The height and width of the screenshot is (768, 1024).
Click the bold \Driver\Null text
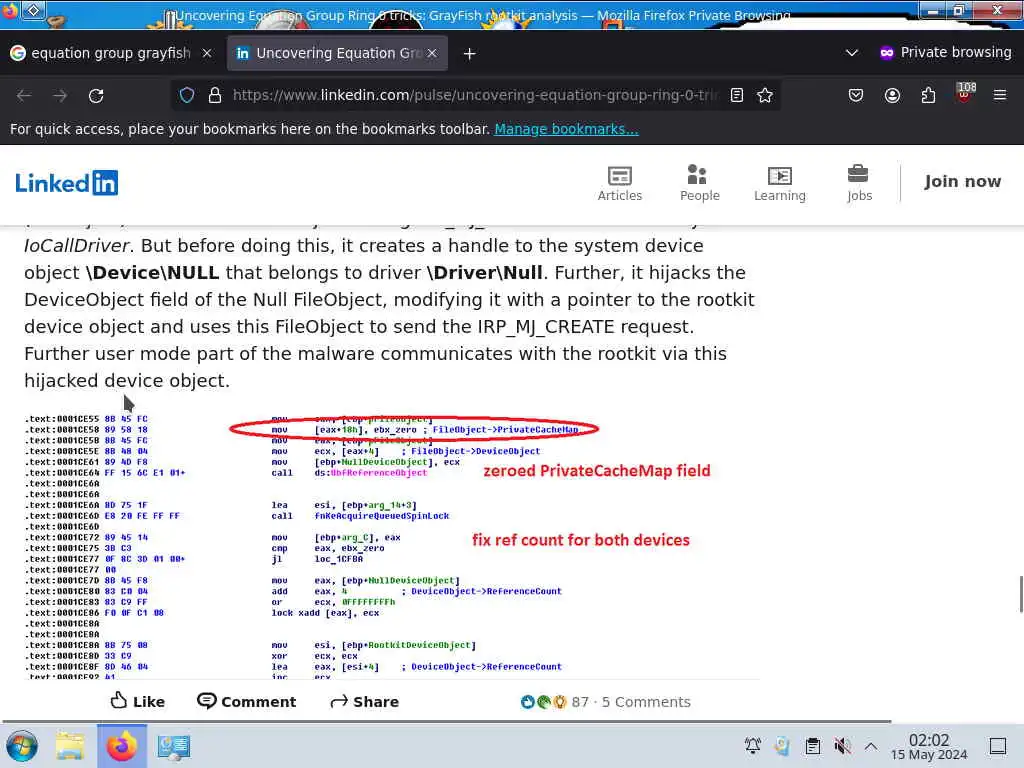coord(485,272)
